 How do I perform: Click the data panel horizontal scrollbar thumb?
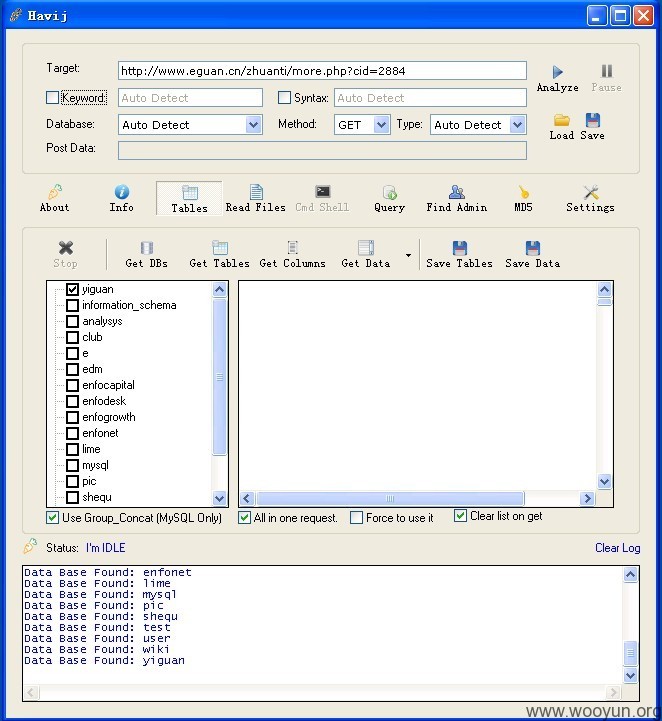[390, 498]
